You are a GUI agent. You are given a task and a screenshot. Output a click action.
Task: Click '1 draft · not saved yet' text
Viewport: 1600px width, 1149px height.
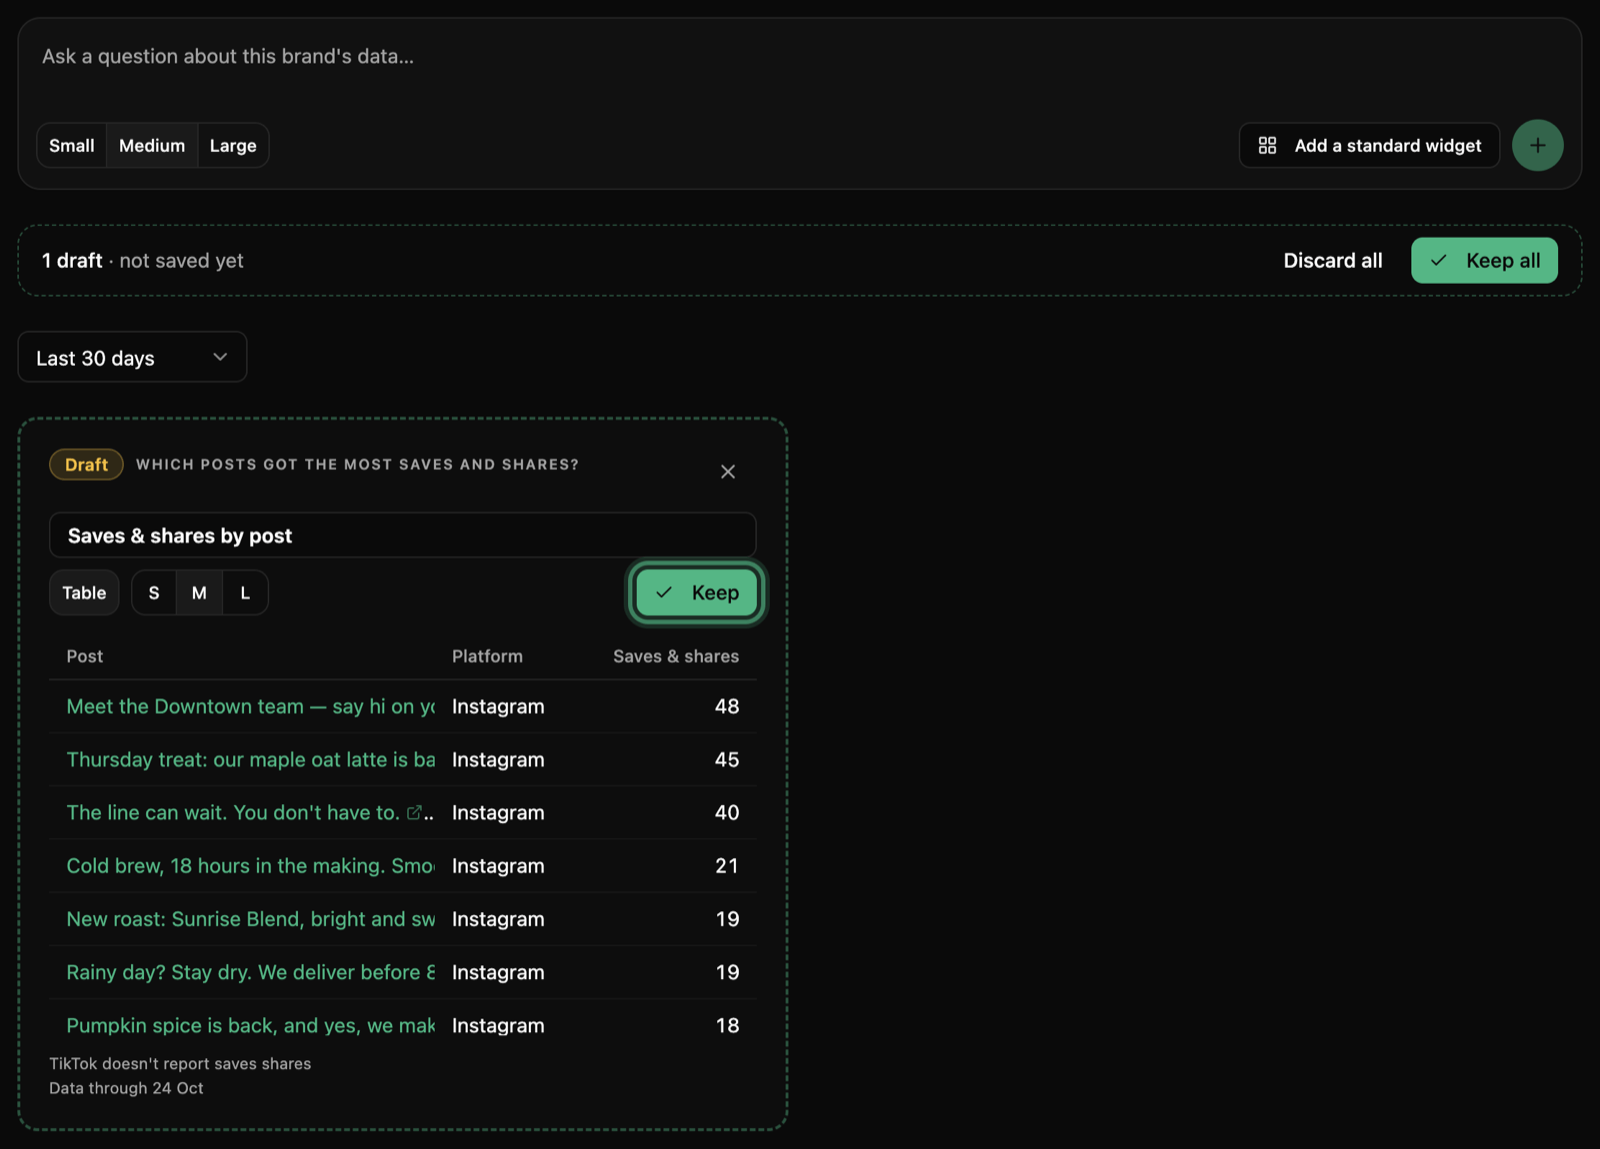coord(142,260)
